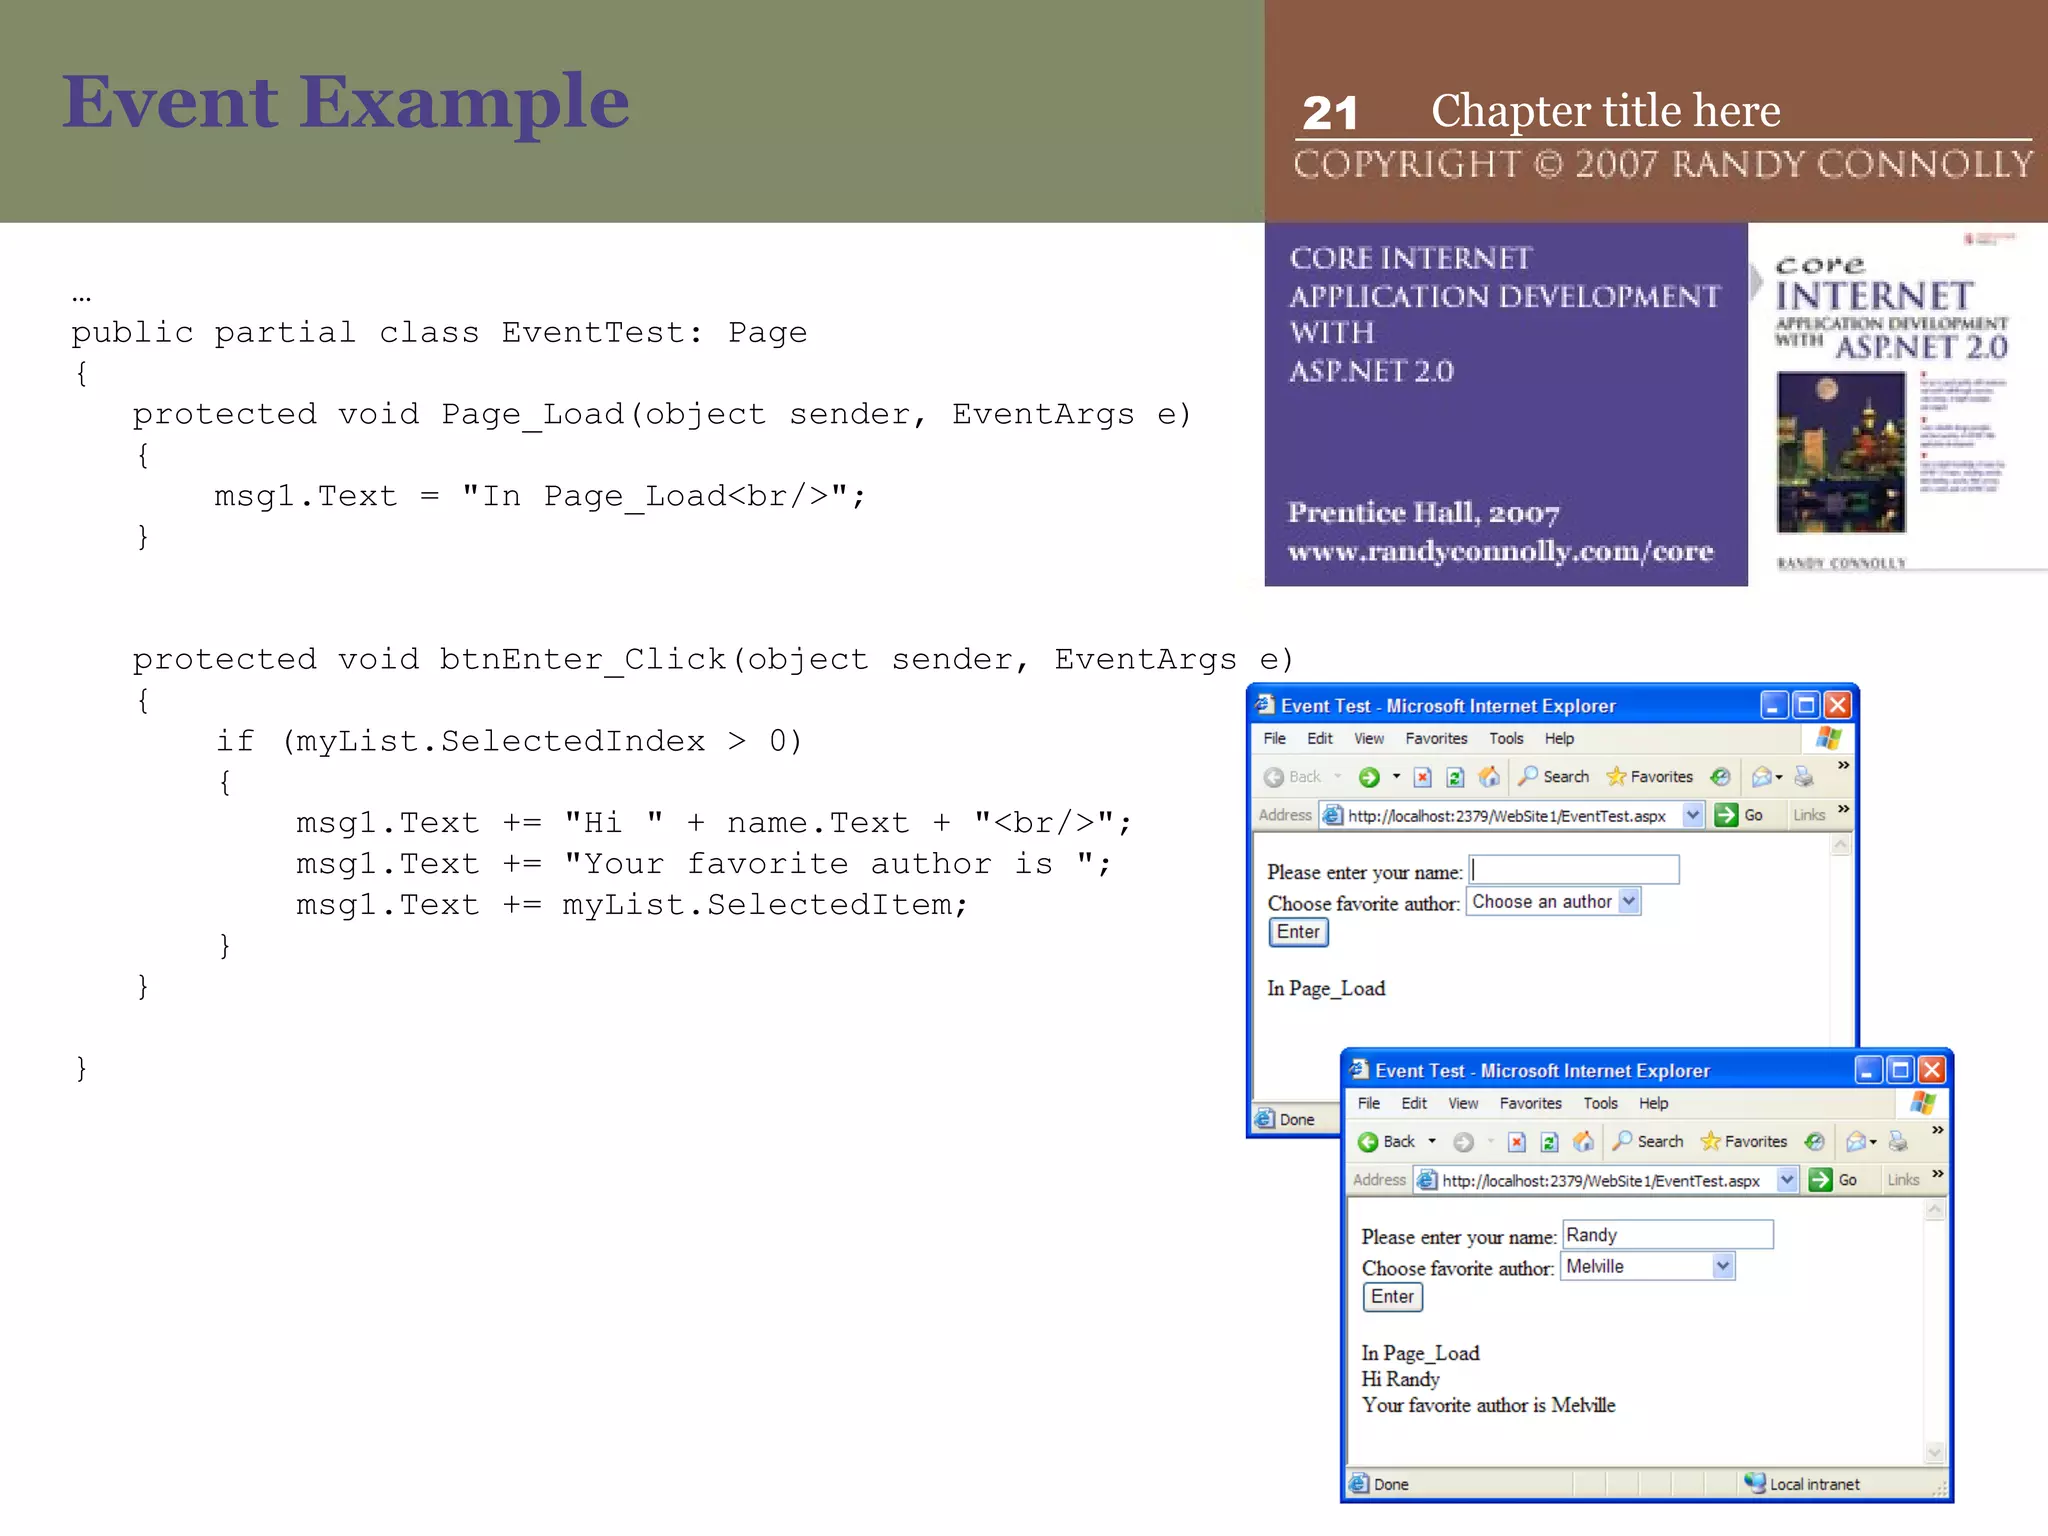Maximize the front IE window

pos(1900,1070)
